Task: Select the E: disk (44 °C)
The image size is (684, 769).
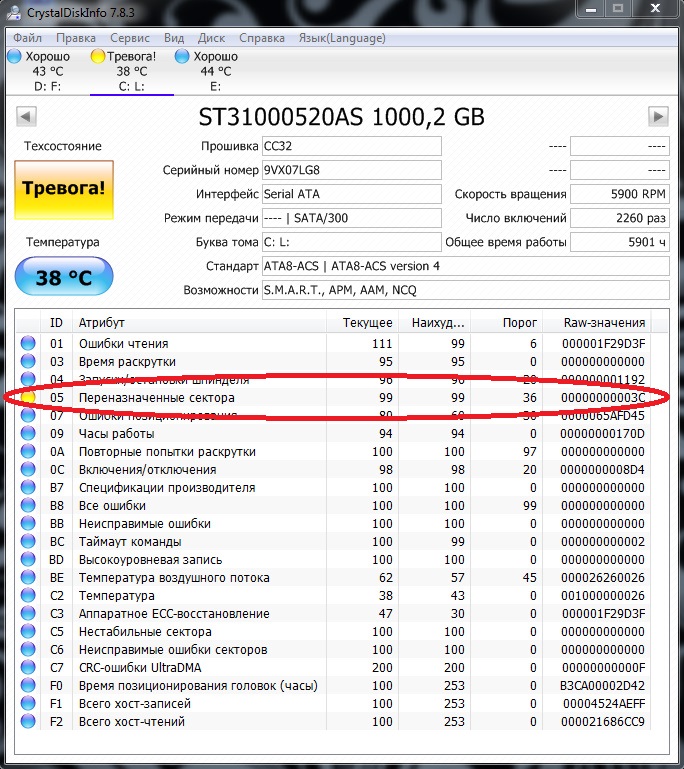Action: [215, 71]
